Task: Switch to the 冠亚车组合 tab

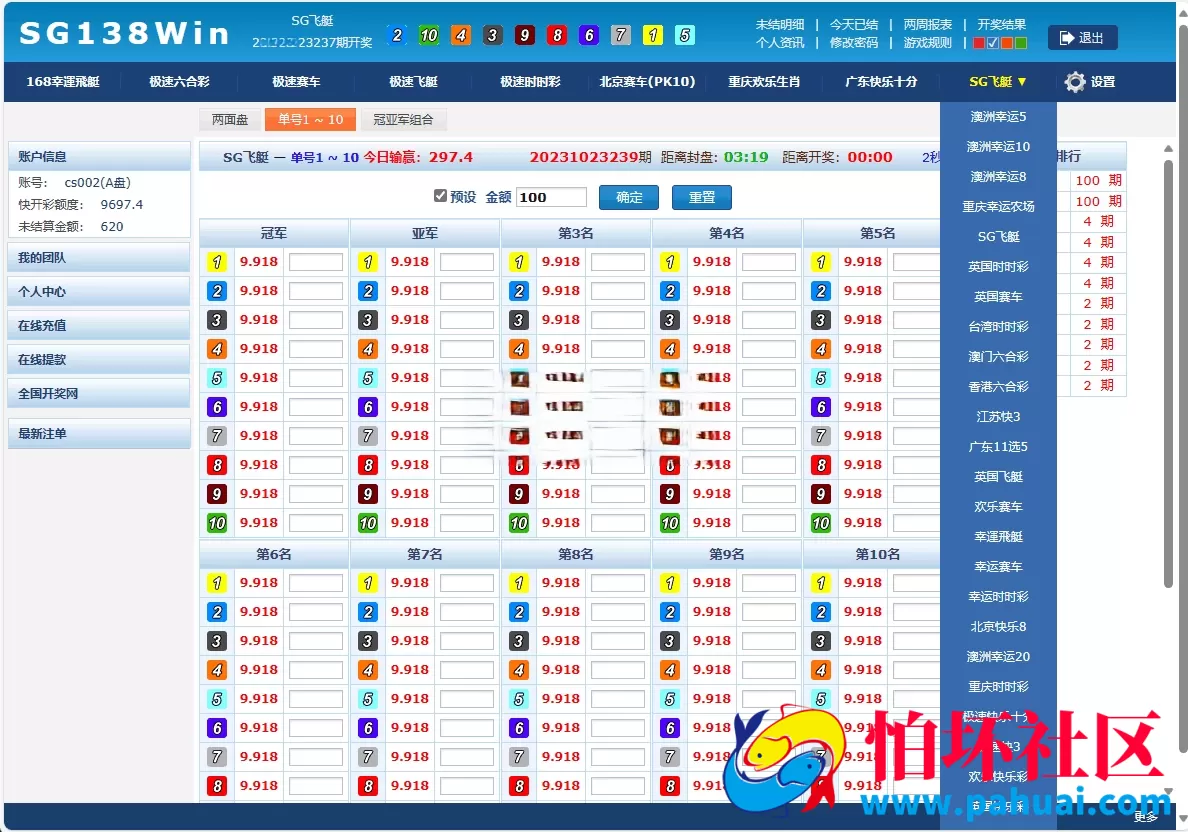Action: click(x=404, y=120)
